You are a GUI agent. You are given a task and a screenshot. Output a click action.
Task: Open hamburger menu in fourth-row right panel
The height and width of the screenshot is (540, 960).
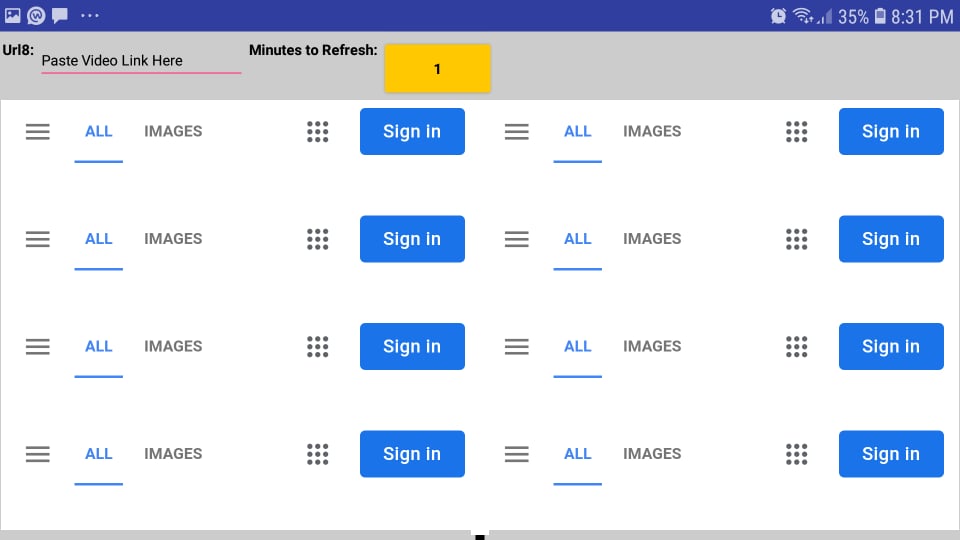point(517,454)
